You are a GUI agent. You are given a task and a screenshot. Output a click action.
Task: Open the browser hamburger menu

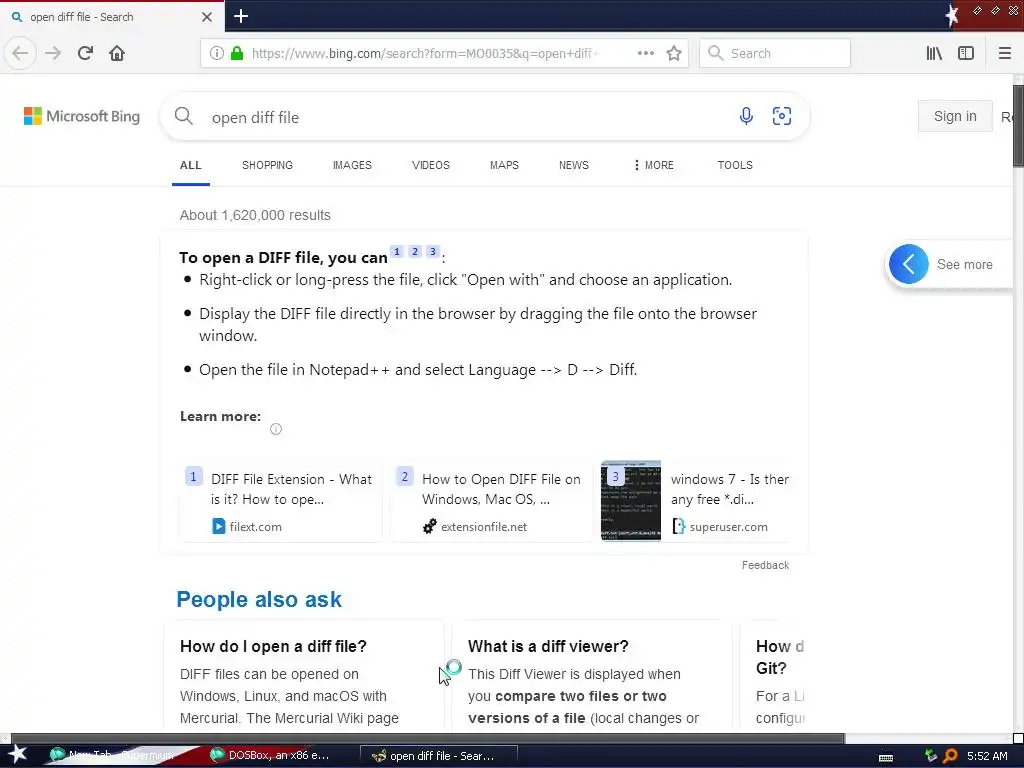point(1004,53)
